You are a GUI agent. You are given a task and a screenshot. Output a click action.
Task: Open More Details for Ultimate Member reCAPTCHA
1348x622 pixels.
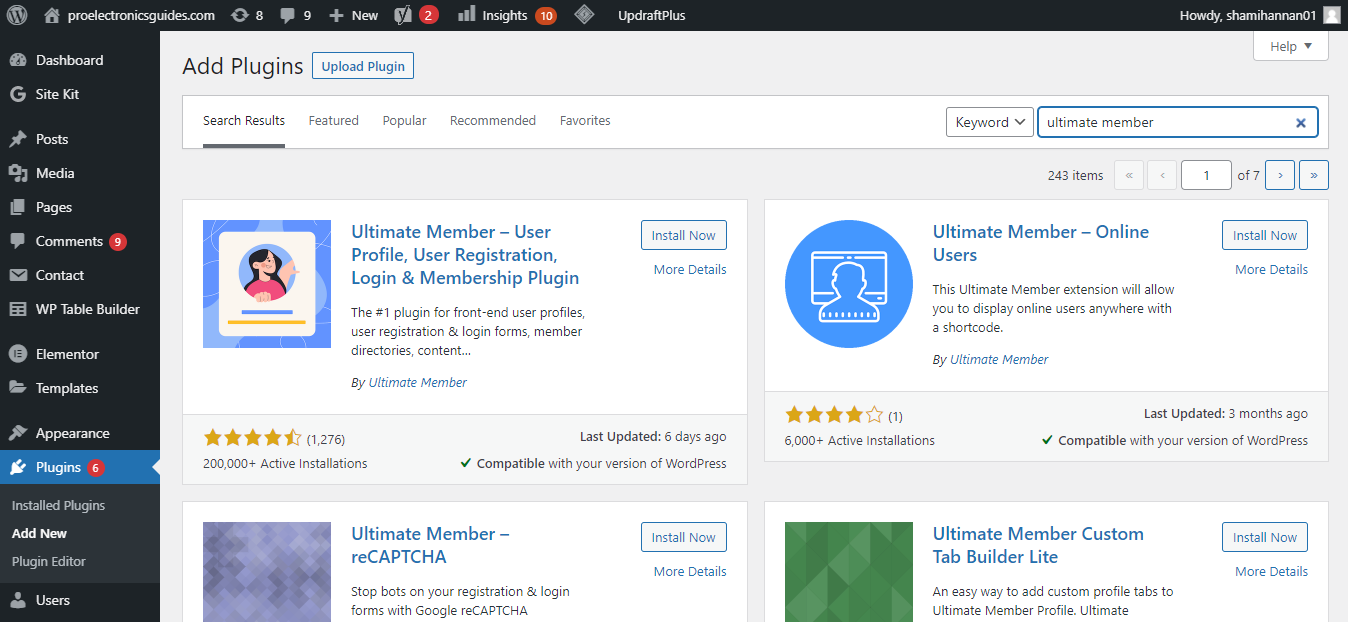(x=689, y=571)
